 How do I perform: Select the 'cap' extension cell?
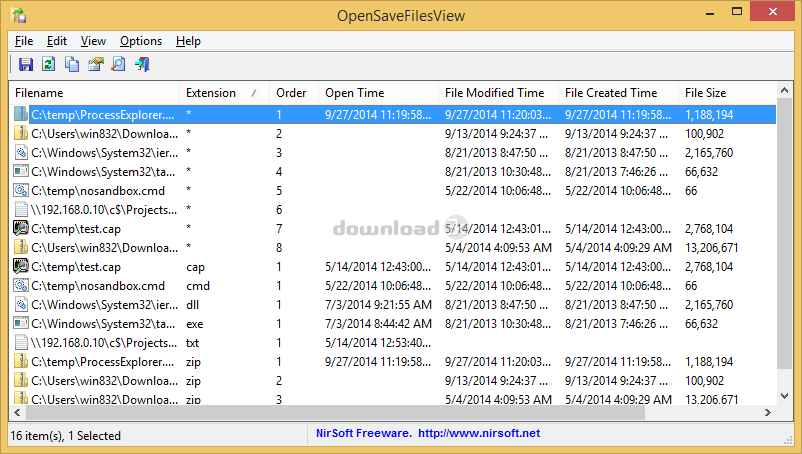[x=195, y=267]
